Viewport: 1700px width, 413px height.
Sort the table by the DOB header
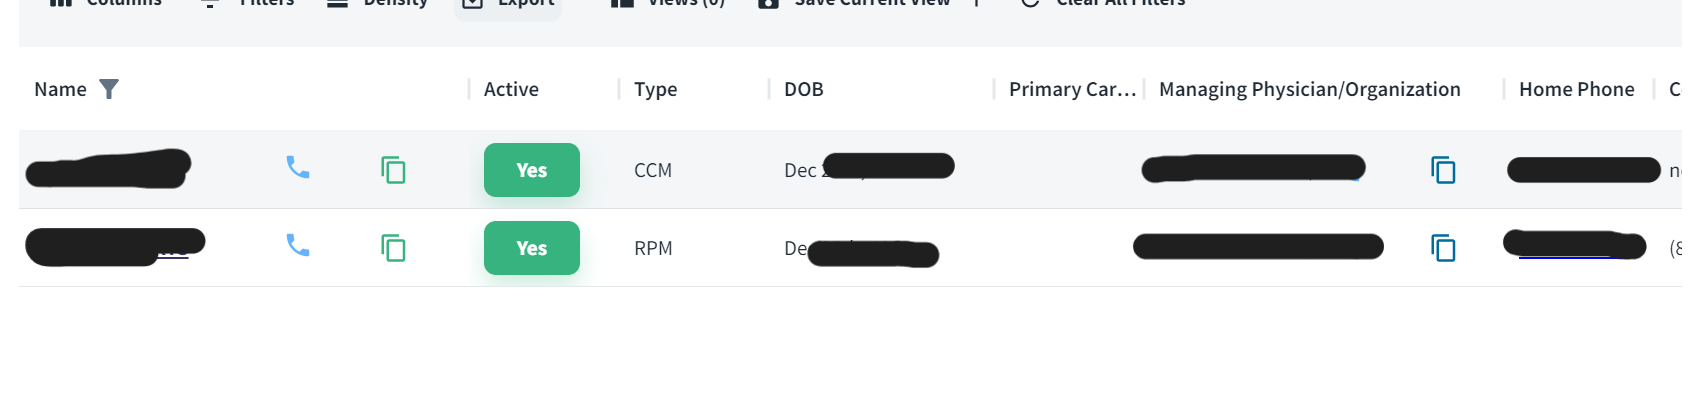[803, 89]
